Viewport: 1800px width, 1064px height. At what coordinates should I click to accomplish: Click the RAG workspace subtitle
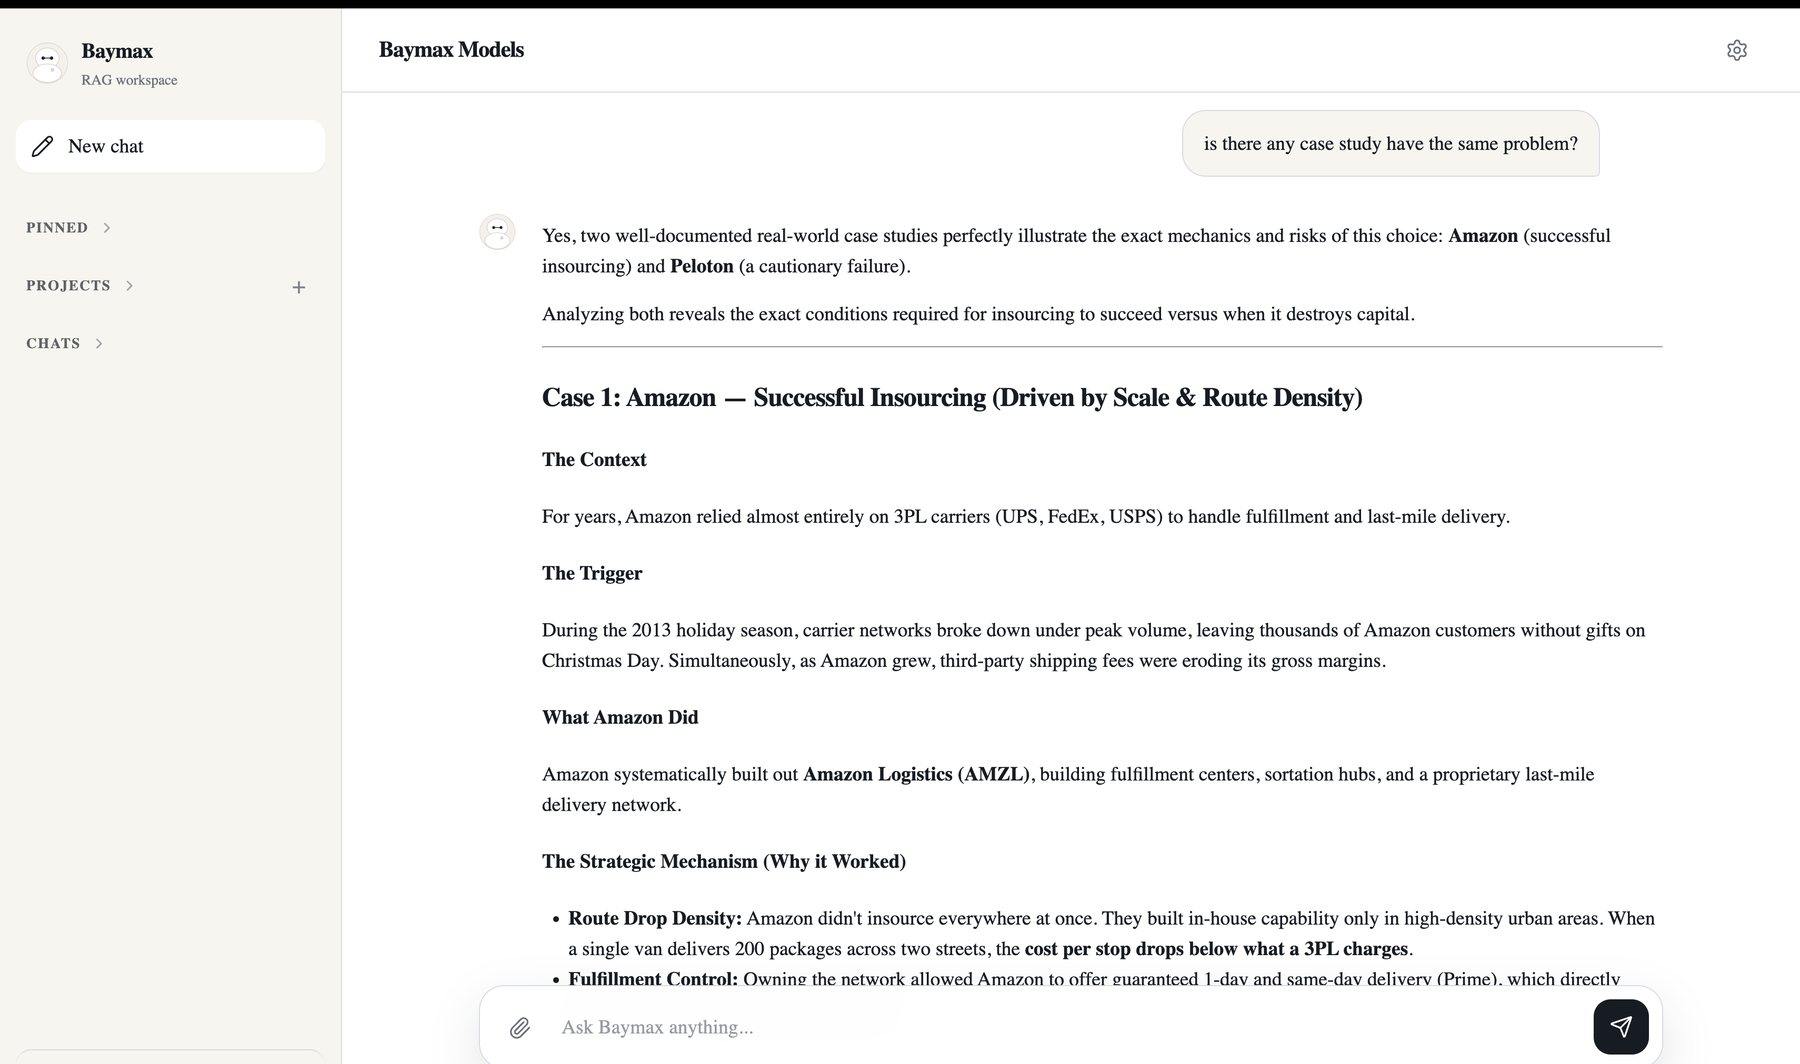click(x=129, y=80)
